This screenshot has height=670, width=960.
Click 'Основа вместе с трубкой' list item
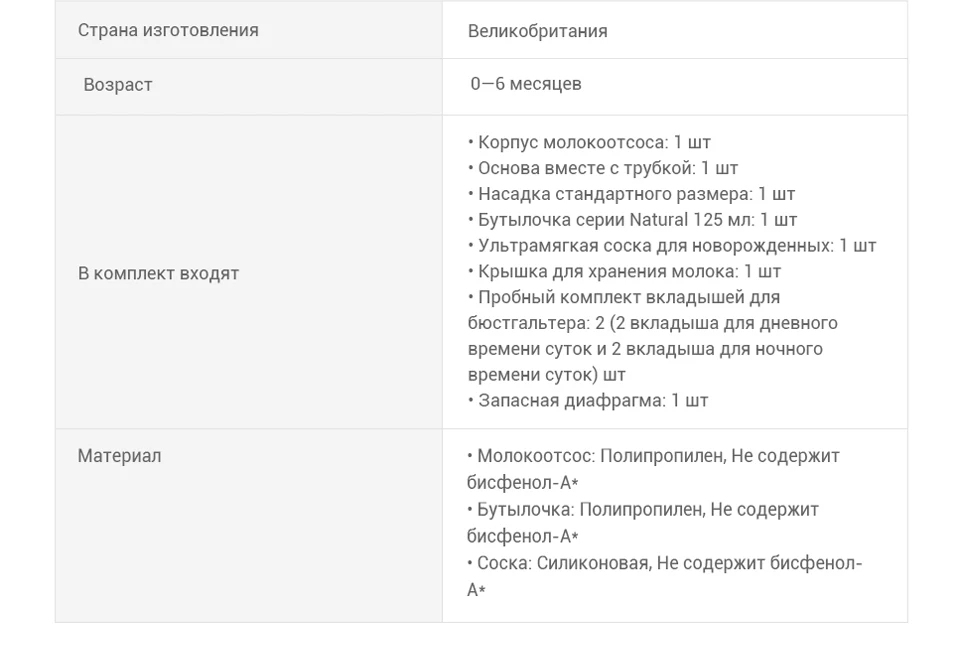tap(602, 168)
